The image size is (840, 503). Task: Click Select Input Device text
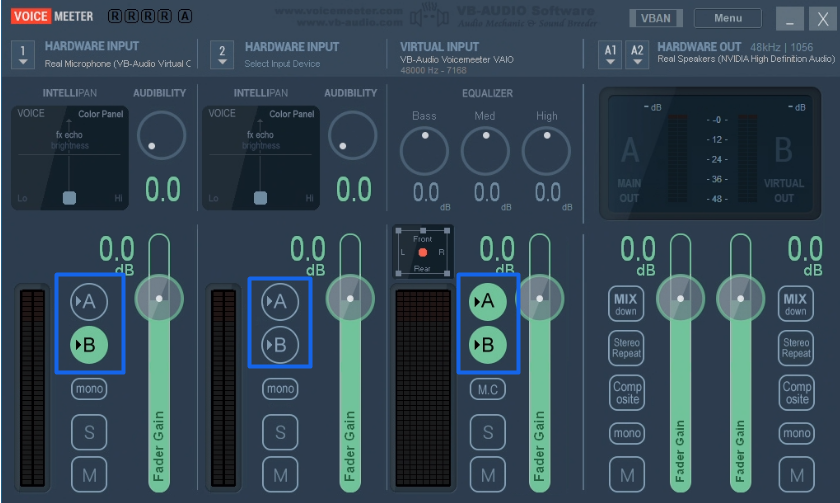pyautogui.click(x=282, y=64)
